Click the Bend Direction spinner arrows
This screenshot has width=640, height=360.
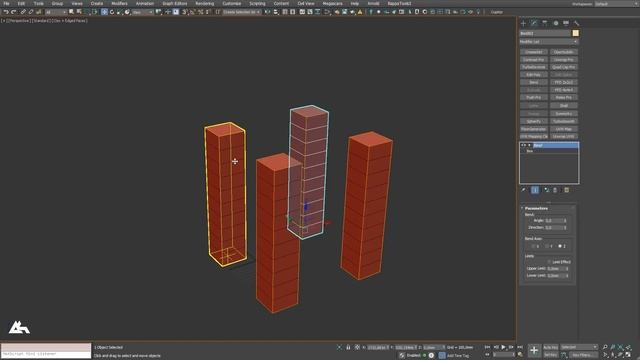click(565, 228)
